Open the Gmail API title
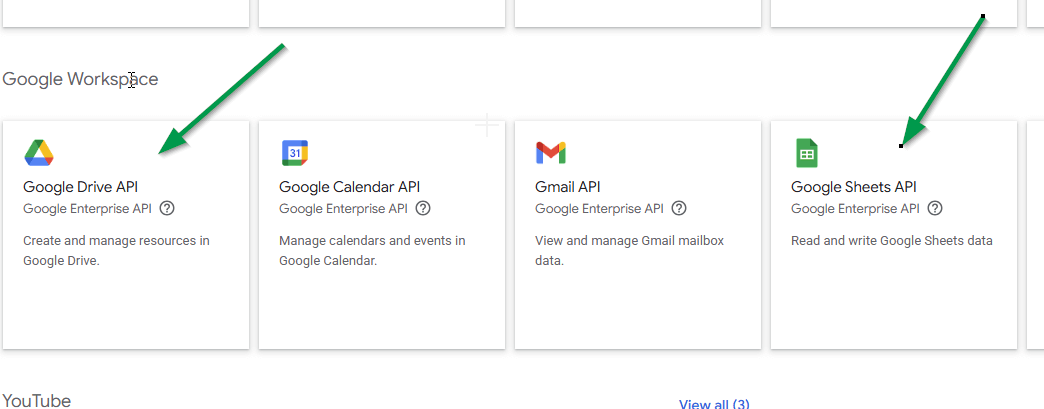Viewport: 1044px width, 409px height. 567,187
